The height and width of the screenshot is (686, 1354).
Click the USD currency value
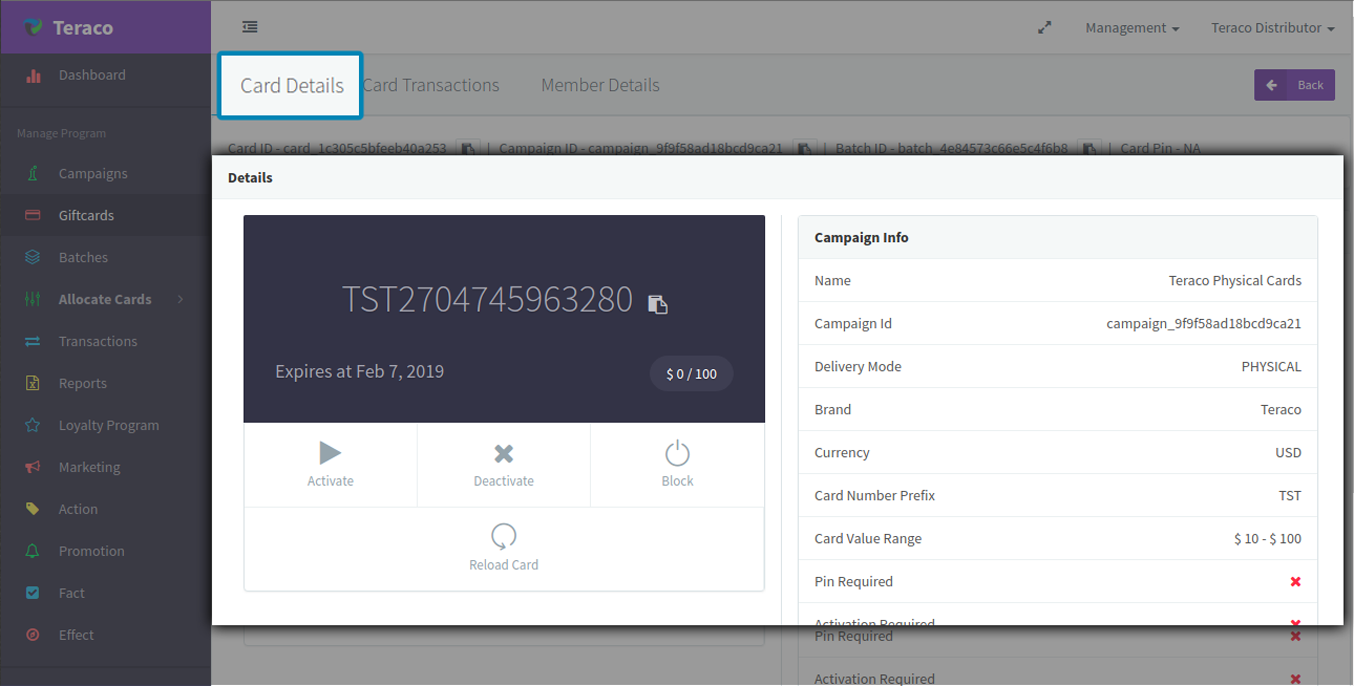1288,452
